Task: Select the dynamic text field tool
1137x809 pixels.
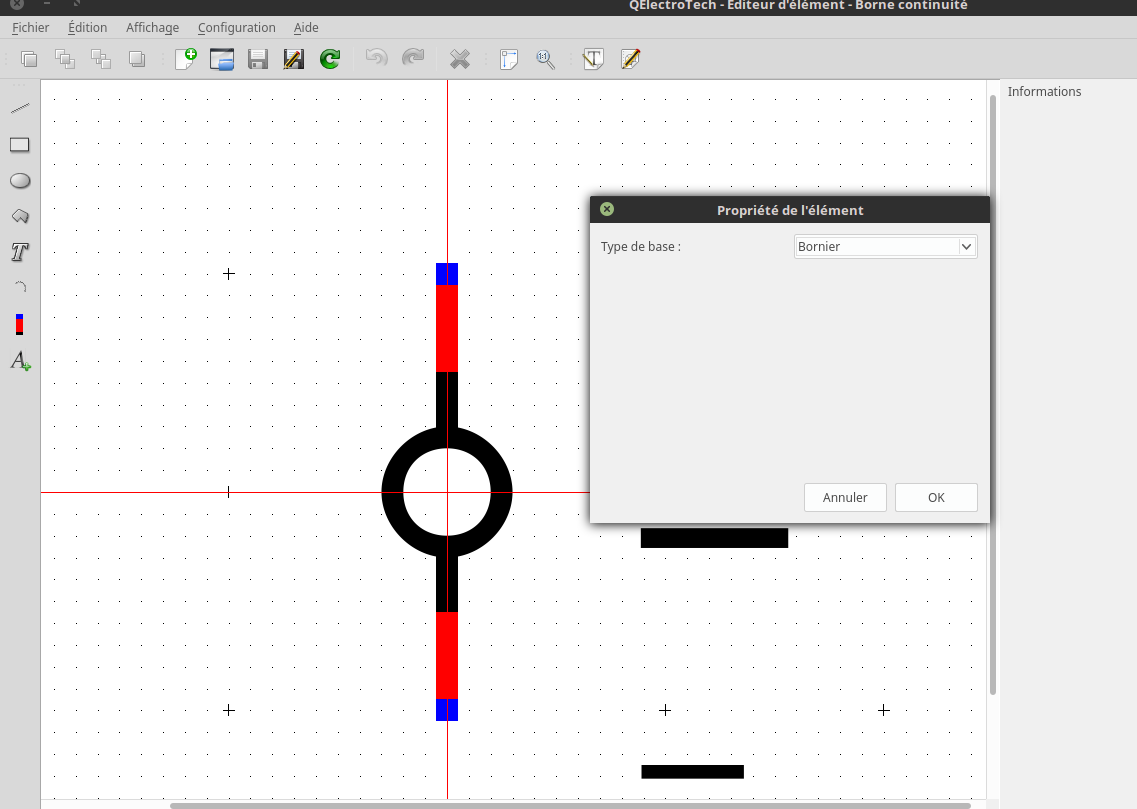Action: coord(20,361)
